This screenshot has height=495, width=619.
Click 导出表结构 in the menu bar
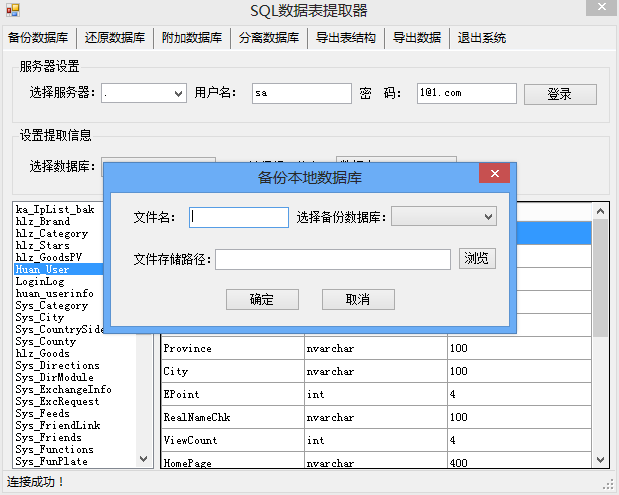coord(346,38)
